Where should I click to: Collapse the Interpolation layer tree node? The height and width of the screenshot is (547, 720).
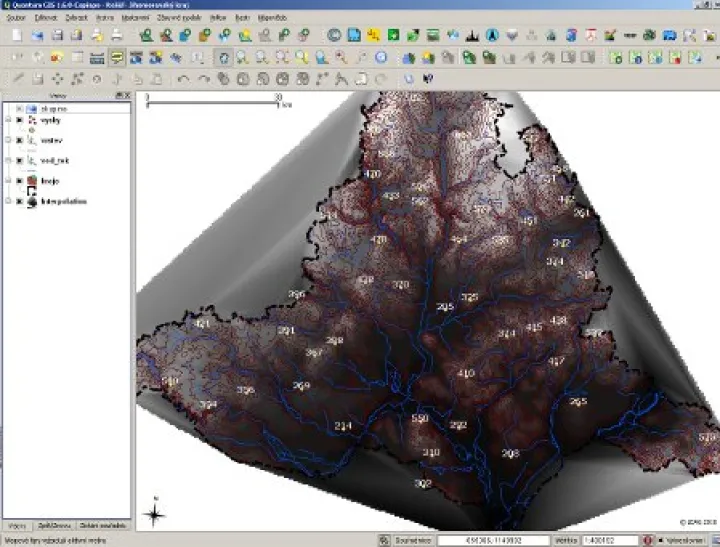(x=8, y=202)
